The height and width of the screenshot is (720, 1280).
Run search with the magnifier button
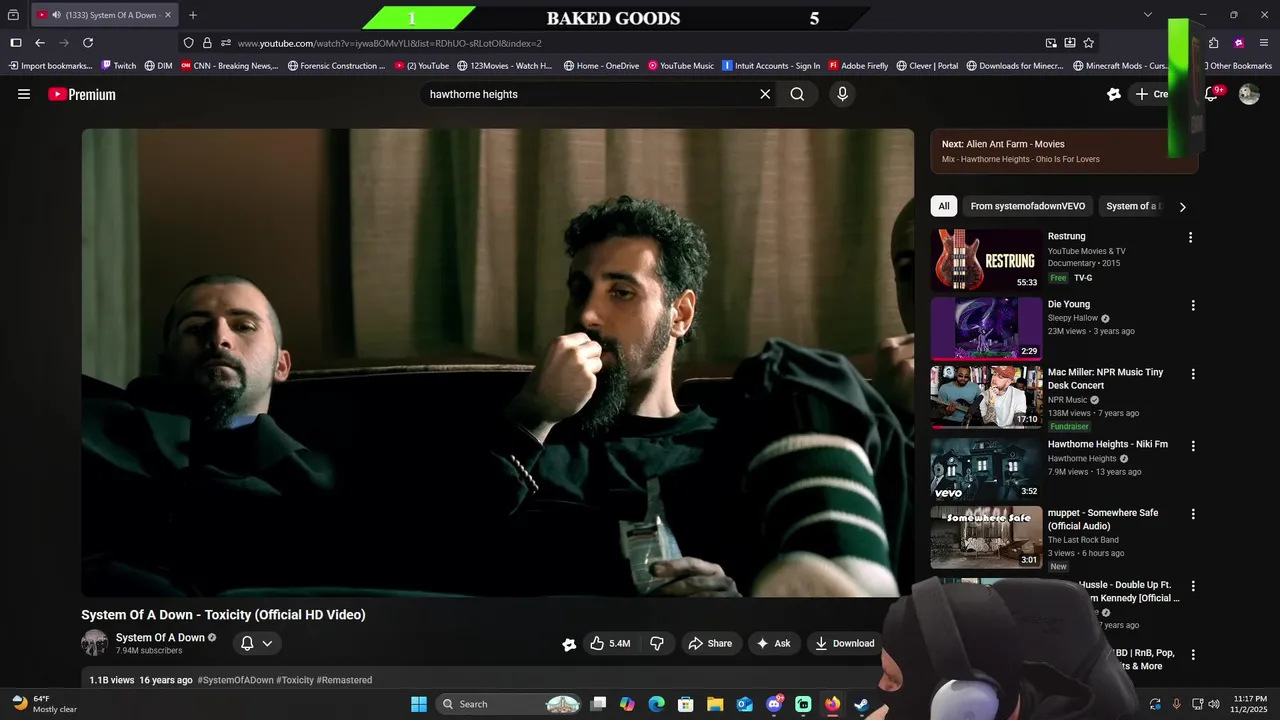(797, 94)
